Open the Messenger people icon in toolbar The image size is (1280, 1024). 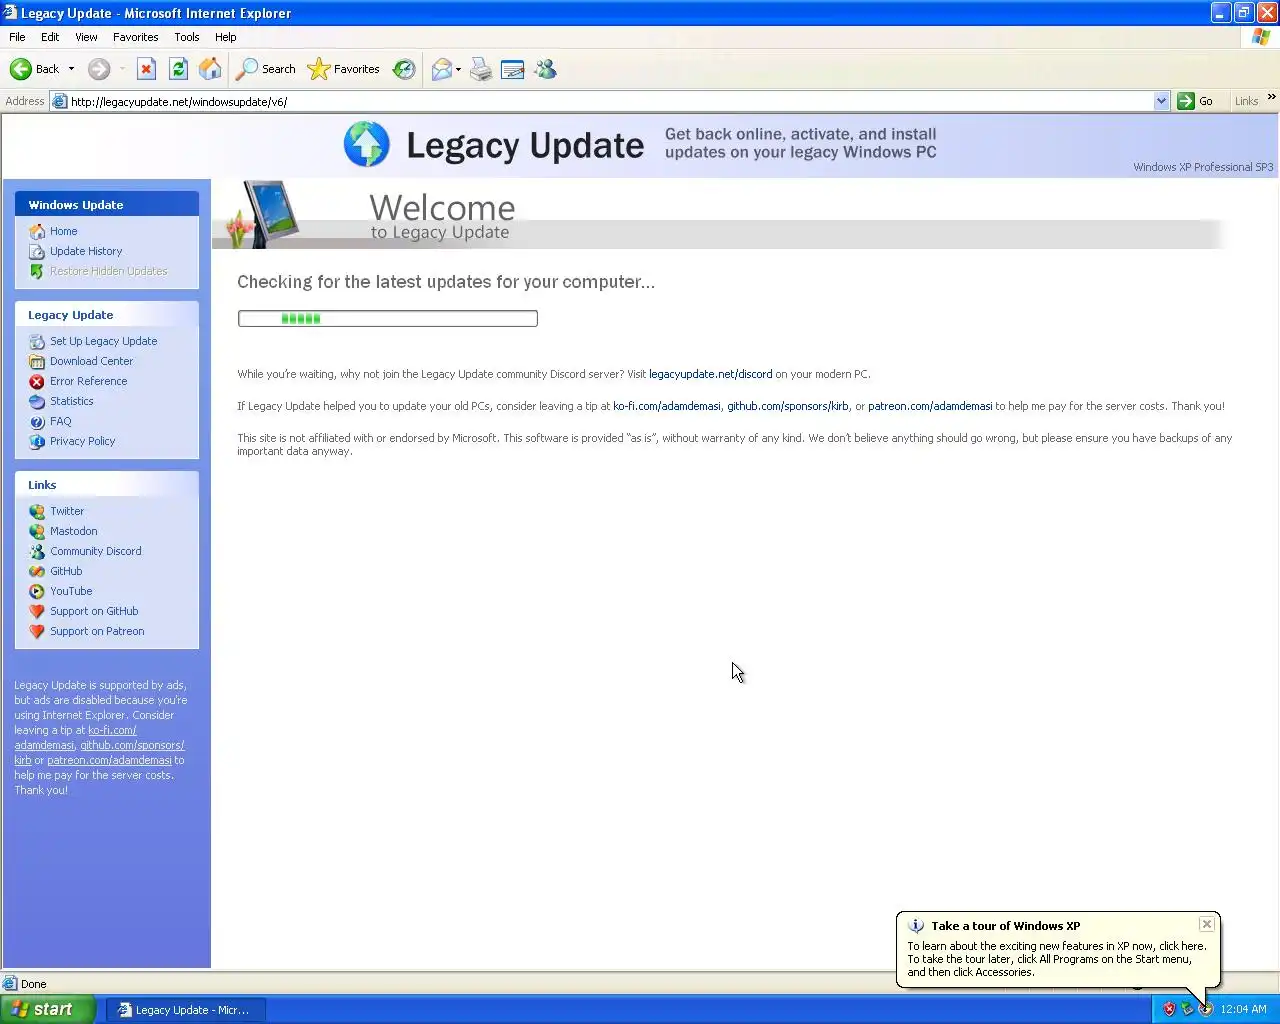click(545, 69)
